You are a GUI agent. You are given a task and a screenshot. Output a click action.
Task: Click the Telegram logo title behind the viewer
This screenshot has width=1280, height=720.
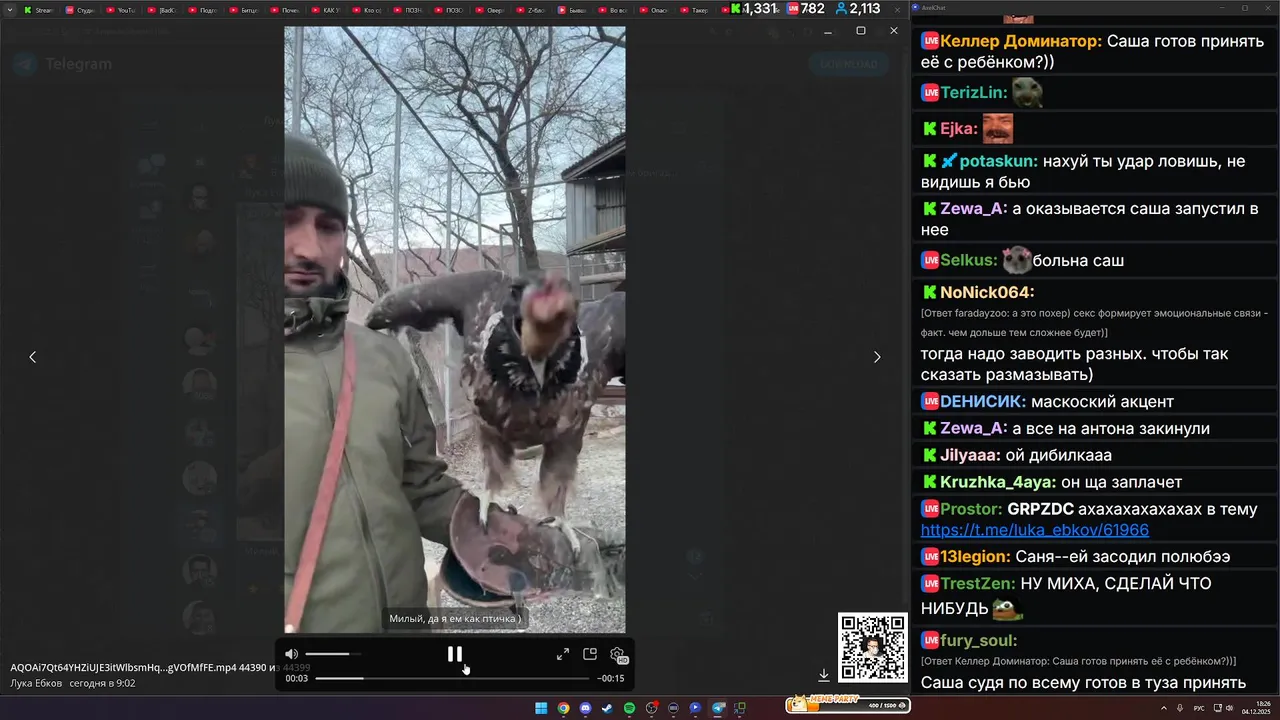[64, 64]
